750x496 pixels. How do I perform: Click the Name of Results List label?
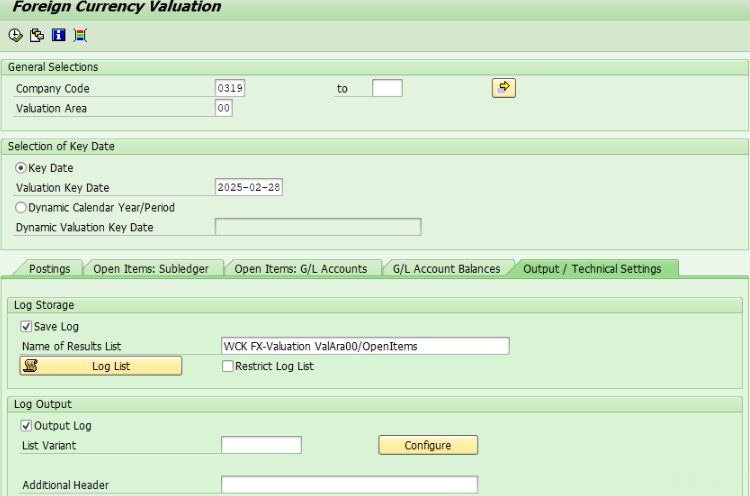(x=72, y=346)
